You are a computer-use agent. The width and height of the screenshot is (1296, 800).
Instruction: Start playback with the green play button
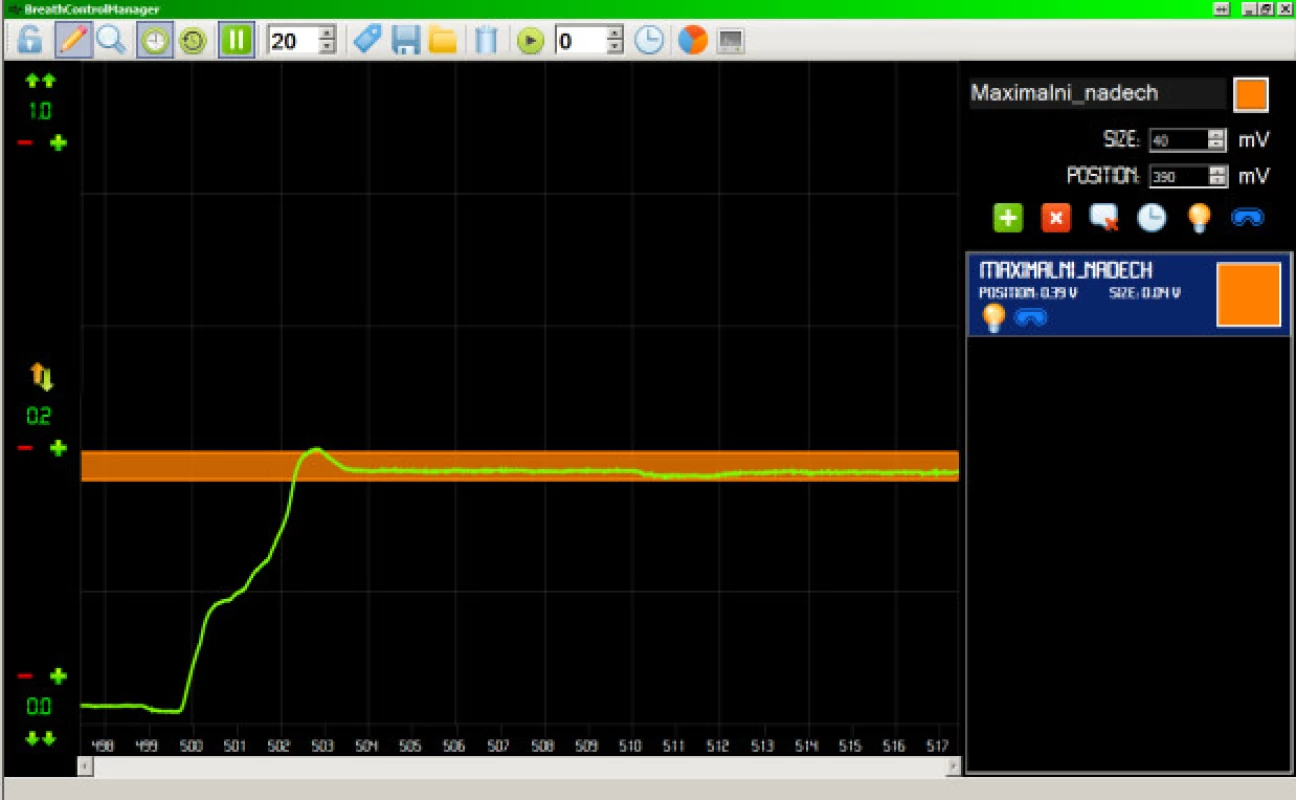(x=531, y=40)
